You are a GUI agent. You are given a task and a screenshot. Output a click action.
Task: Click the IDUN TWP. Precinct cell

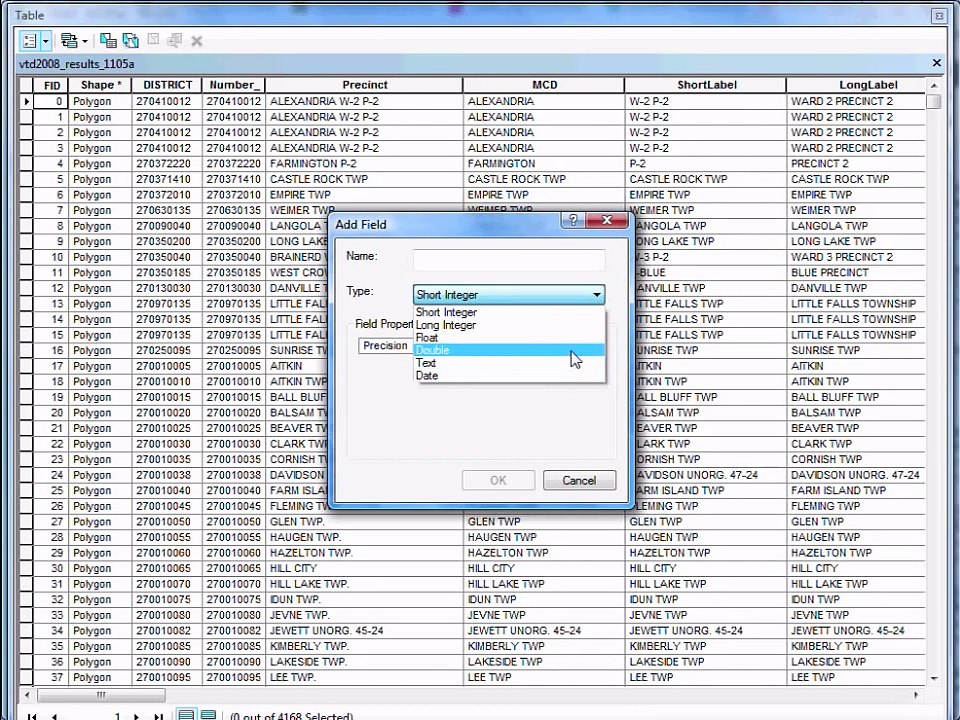(x=364, y=599)
